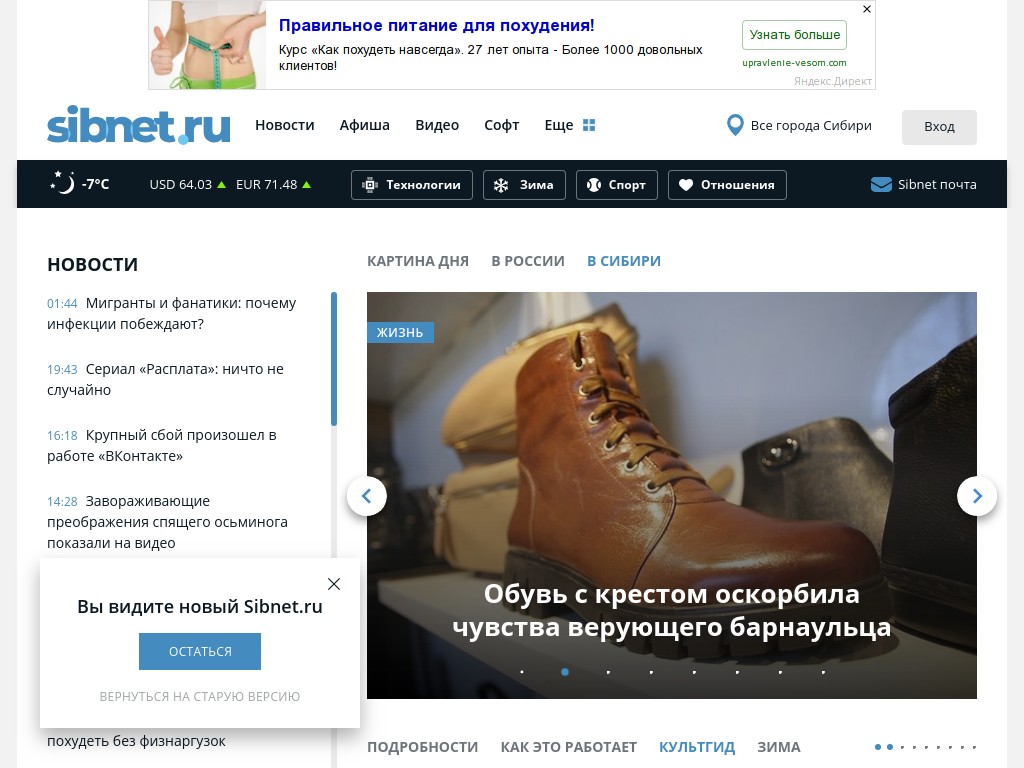Click the heart icon in Отношения
Image resolution: width=1024 pixels, height=768 pixels.
tap(686, 185)
